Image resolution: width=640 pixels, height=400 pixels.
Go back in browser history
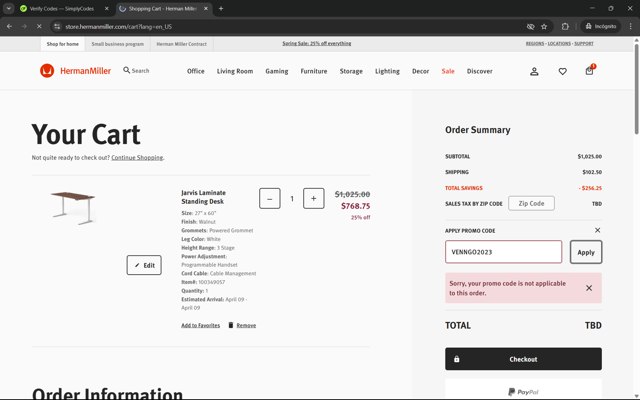[x=9, y=26]
